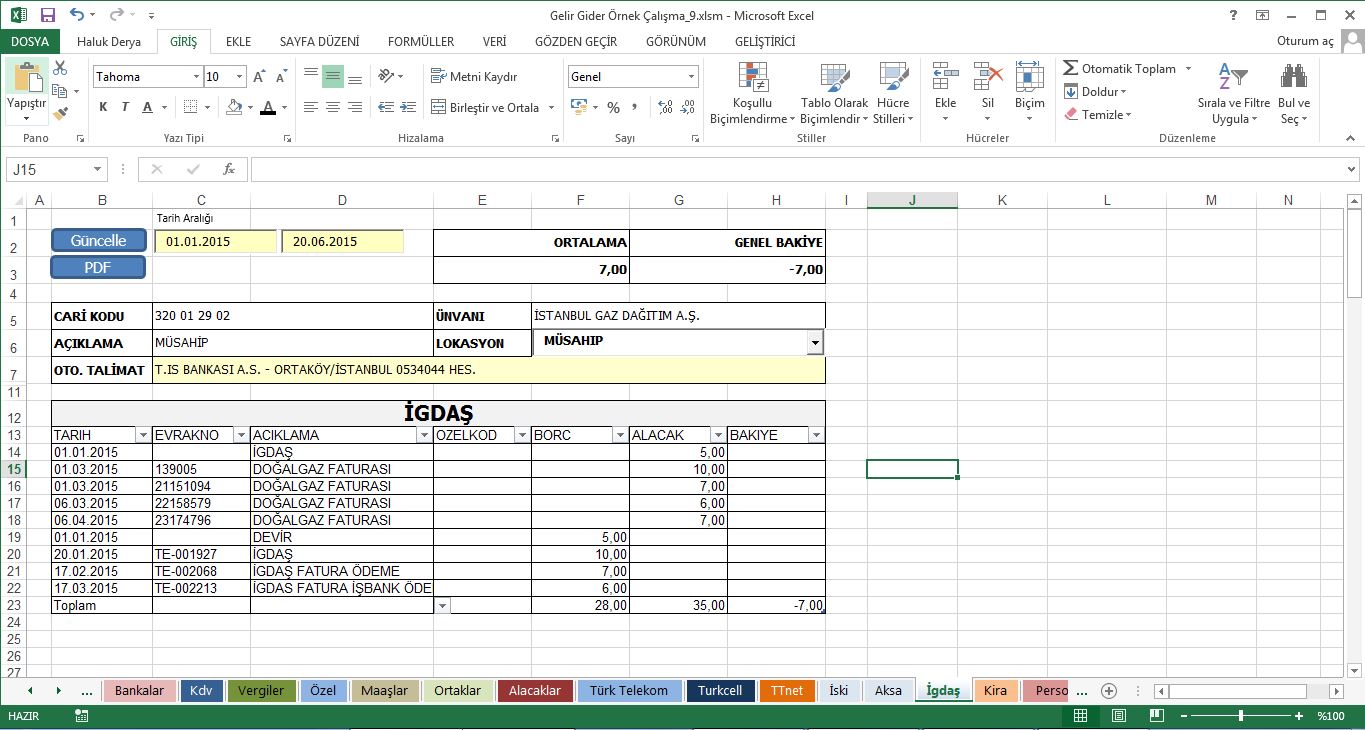Open the Bankalar sheet tab
The image size is (1365, 730).
[x=139, y=691]
